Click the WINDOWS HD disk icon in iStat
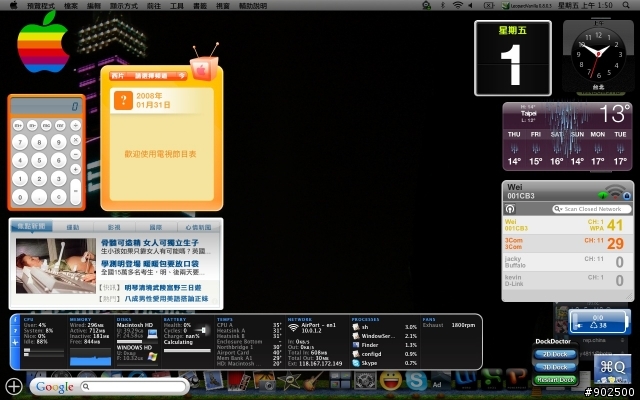The width and height of the screenshot is (640, 400). [x=153, y=356]
